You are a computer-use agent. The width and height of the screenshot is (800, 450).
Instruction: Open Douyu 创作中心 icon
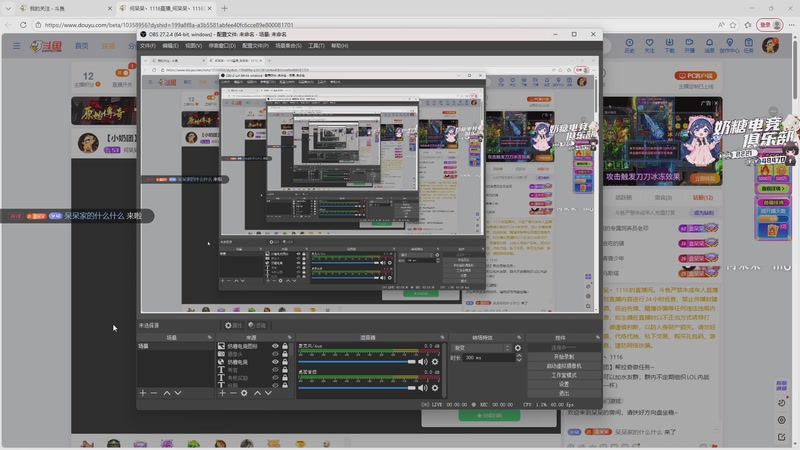(x=730, y=45)
